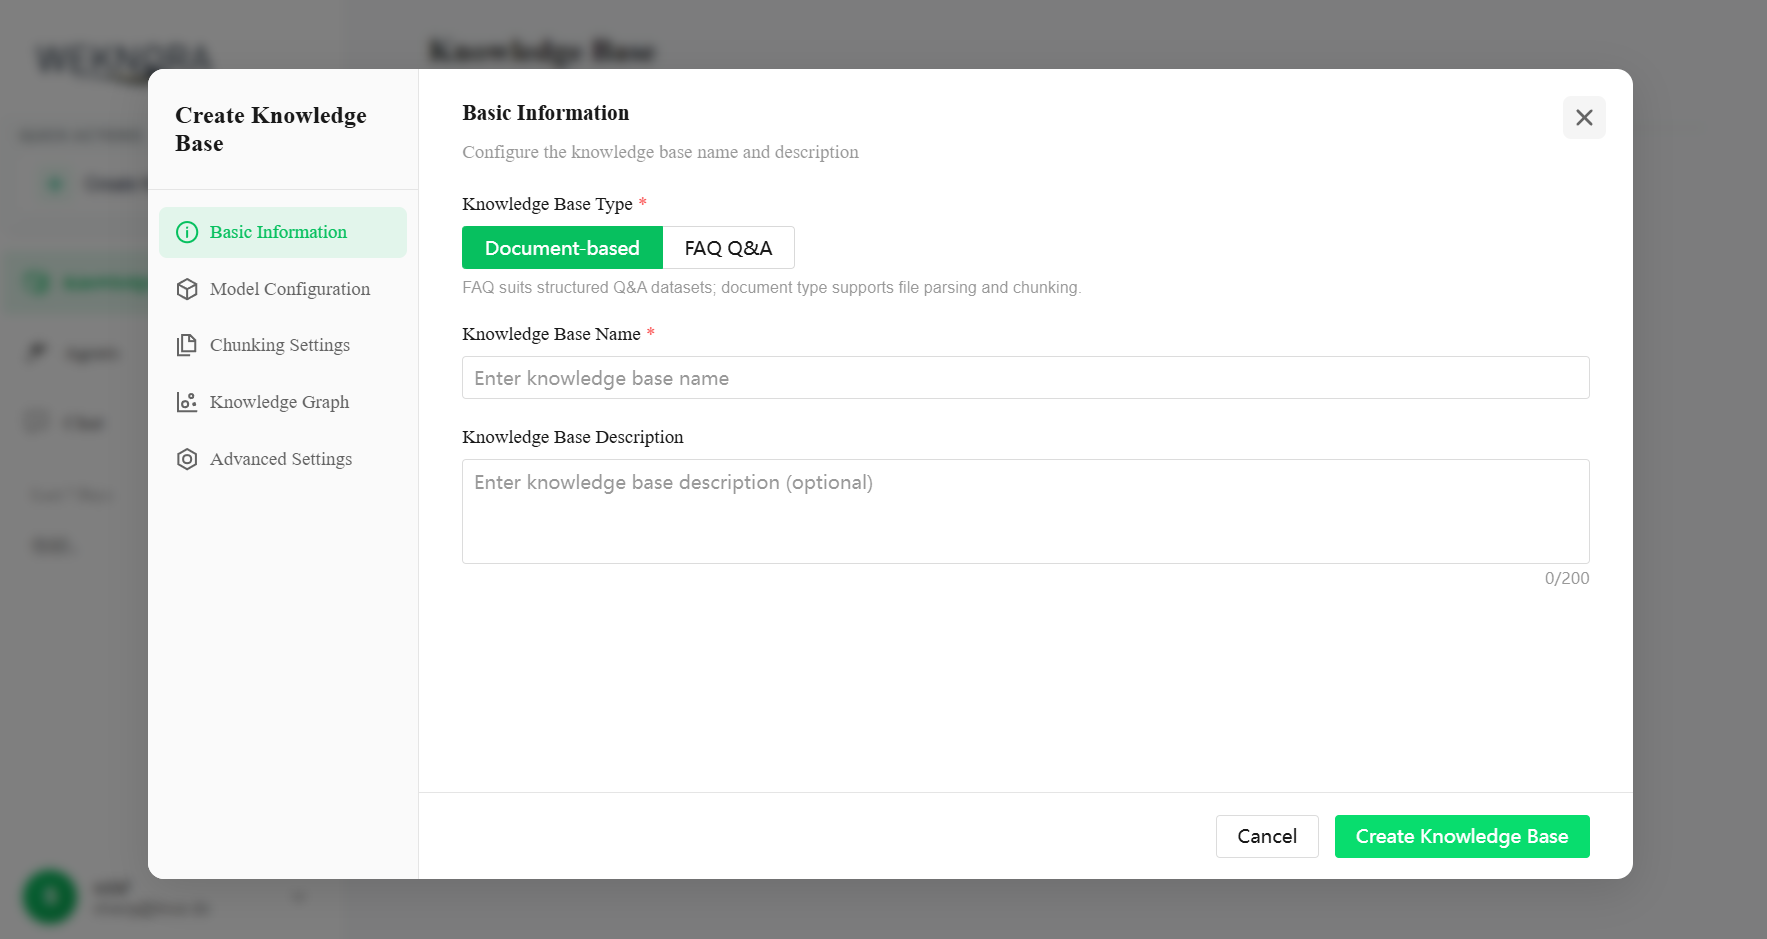Image resolution: width=1767 pixels, height=939 pixels.
Task: Click the document icon beside Chunking Settings
Action: click(x=188, y=344)
